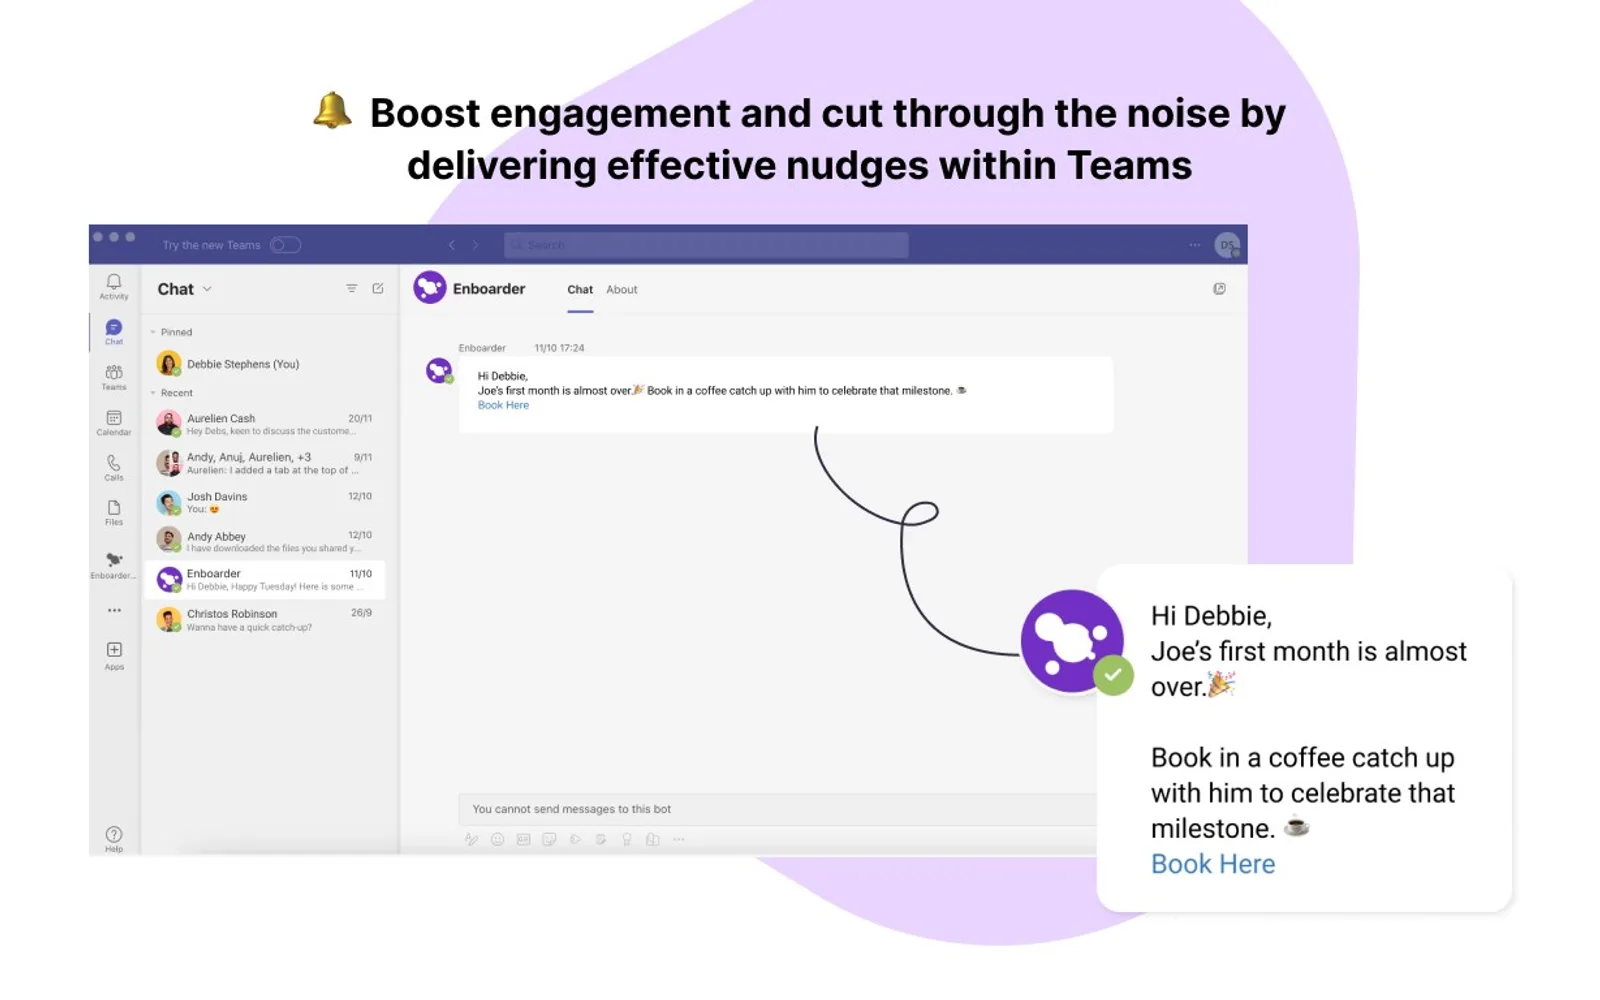Viewport: 1600px width, 1000px height.
Task: Start a new chat compose icon
Action: (x=378, y=289)
